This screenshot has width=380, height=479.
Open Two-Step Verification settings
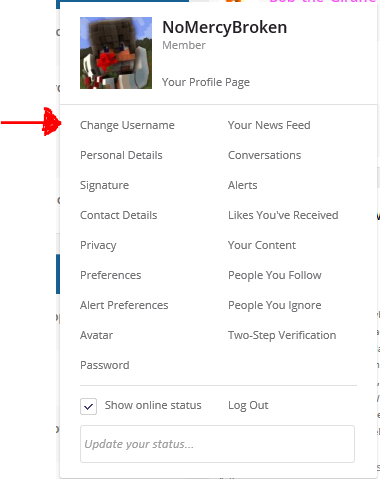[282, 335]
